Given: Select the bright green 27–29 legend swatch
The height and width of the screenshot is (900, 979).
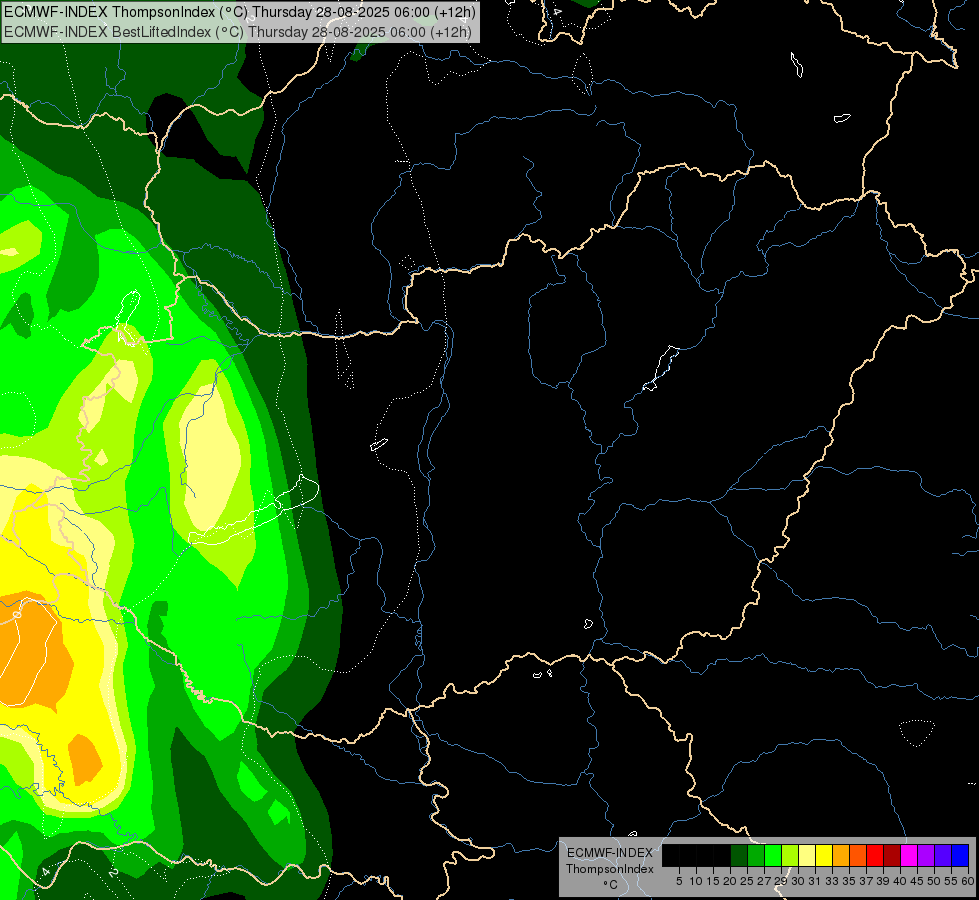Looking at the screenshot, I should point(773,855).
